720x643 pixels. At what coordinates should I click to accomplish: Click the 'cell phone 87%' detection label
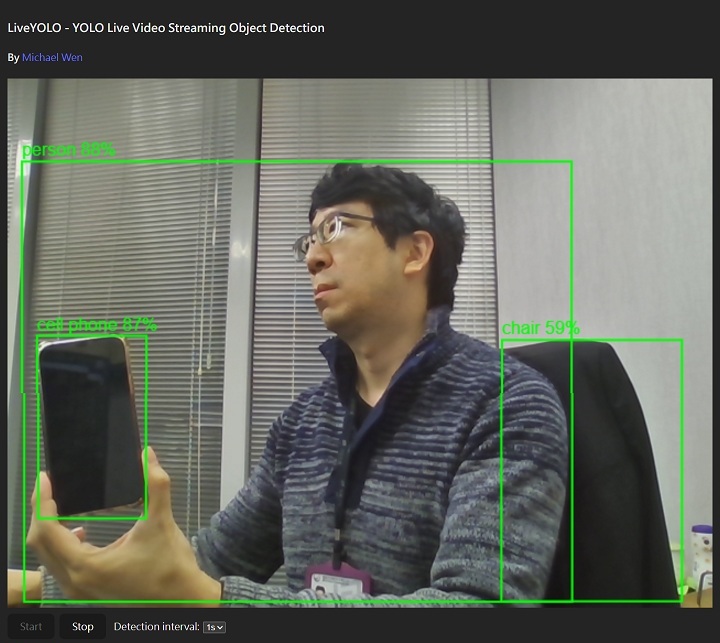97,325
